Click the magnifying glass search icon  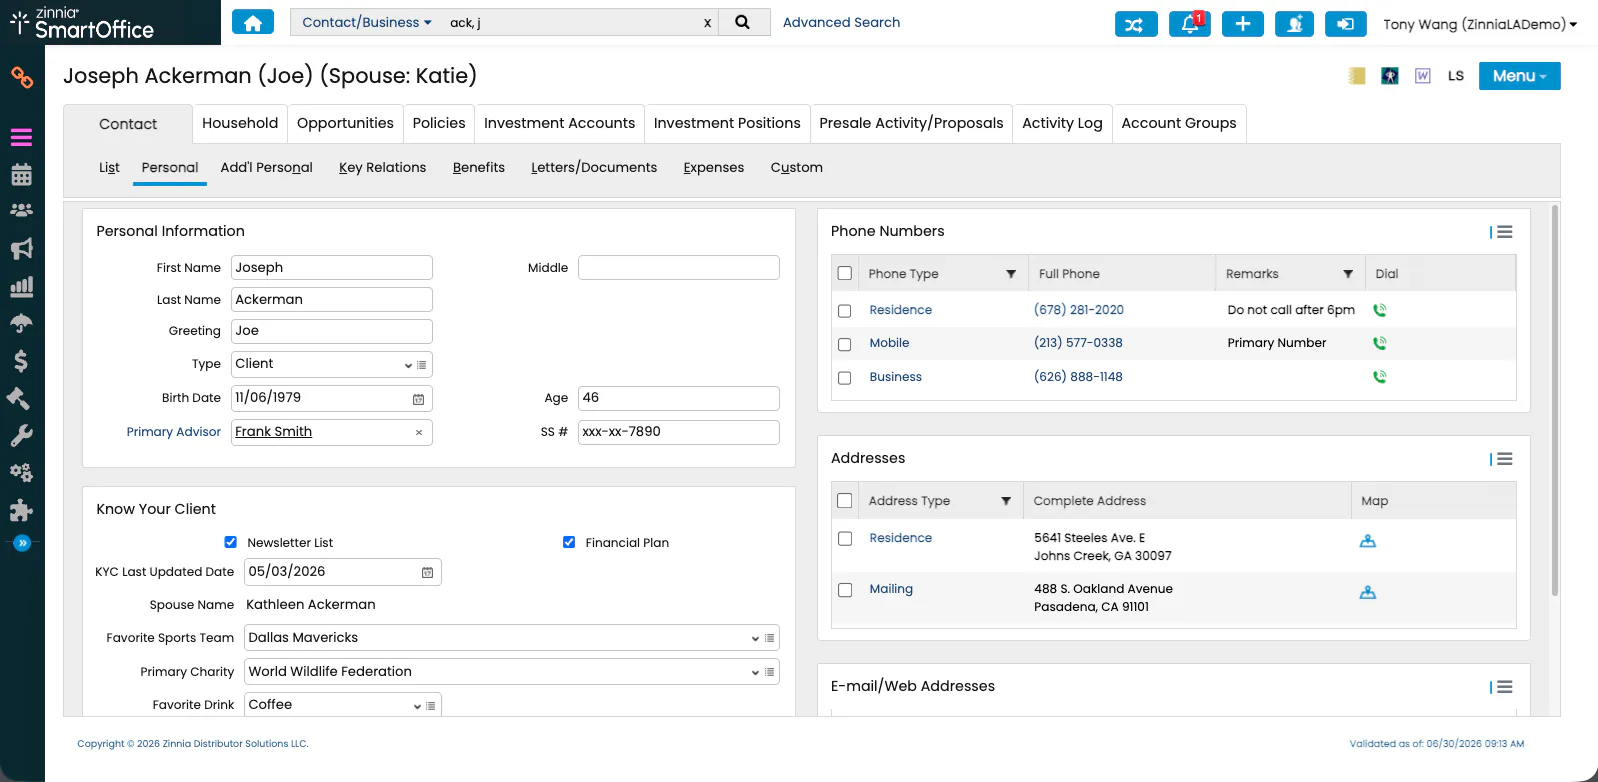(x=742, y=22)
